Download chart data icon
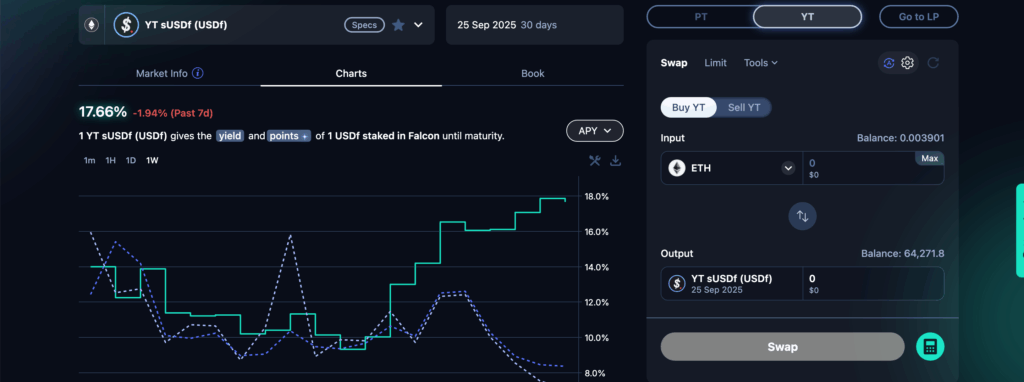This screenshot has width=1024, height=382. pyautogui.click(x=615, y=161)
